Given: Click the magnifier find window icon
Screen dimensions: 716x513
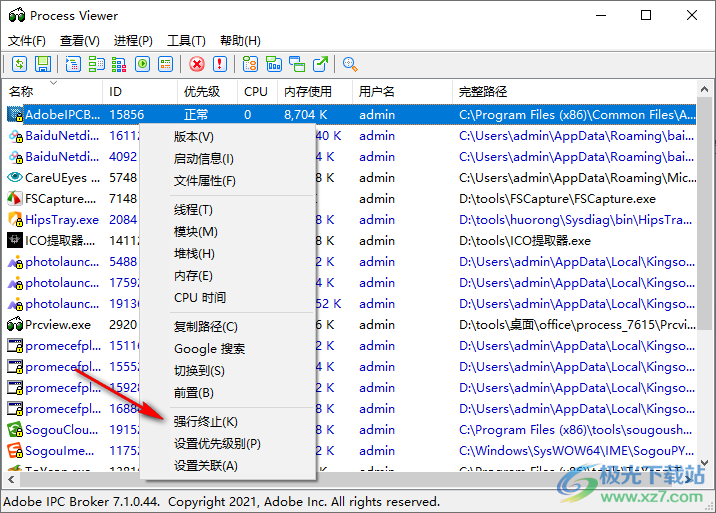Looking at the screenshot, I should click(x=350, y=64).
